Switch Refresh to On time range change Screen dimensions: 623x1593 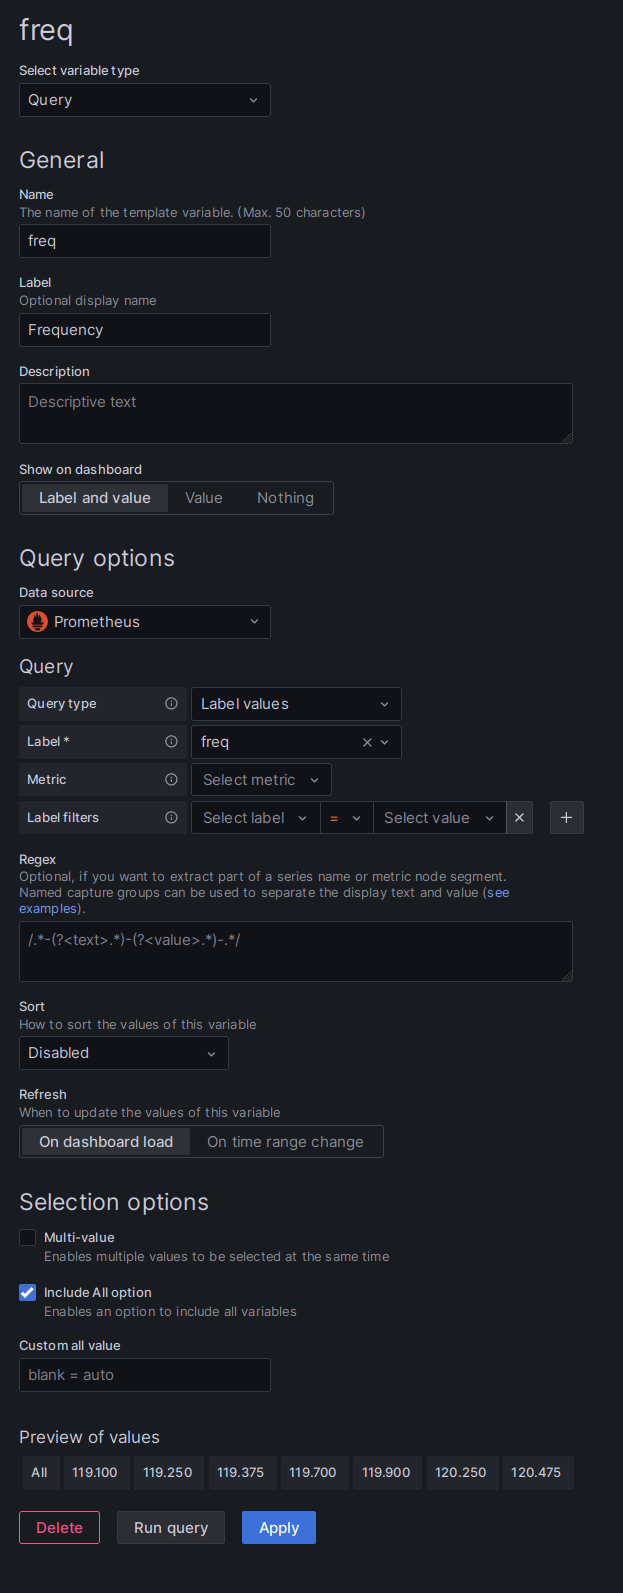pyautogui.click(x=286, y=1141)
